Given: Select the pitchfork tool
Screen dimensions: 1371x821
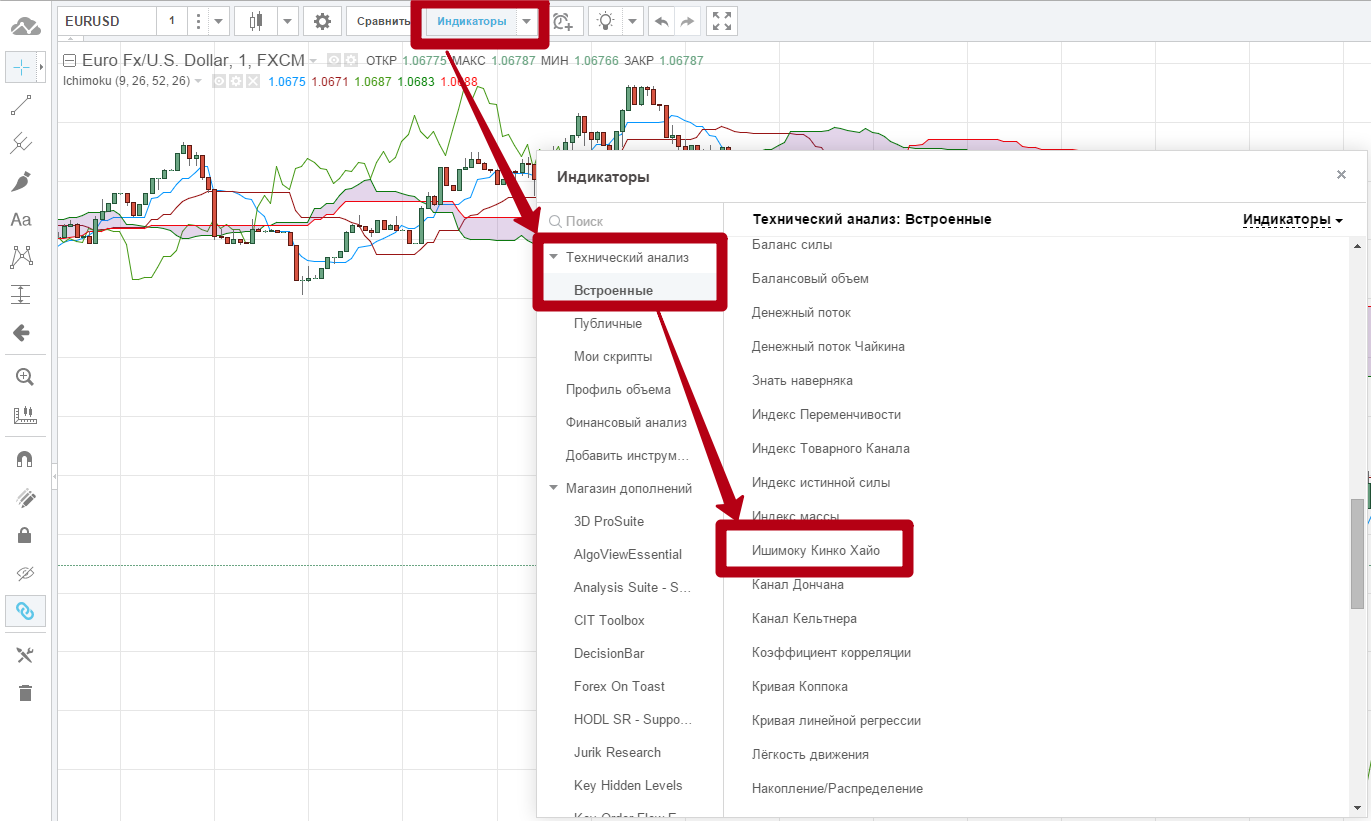Looking at the screenshot, I should point(21,143).
